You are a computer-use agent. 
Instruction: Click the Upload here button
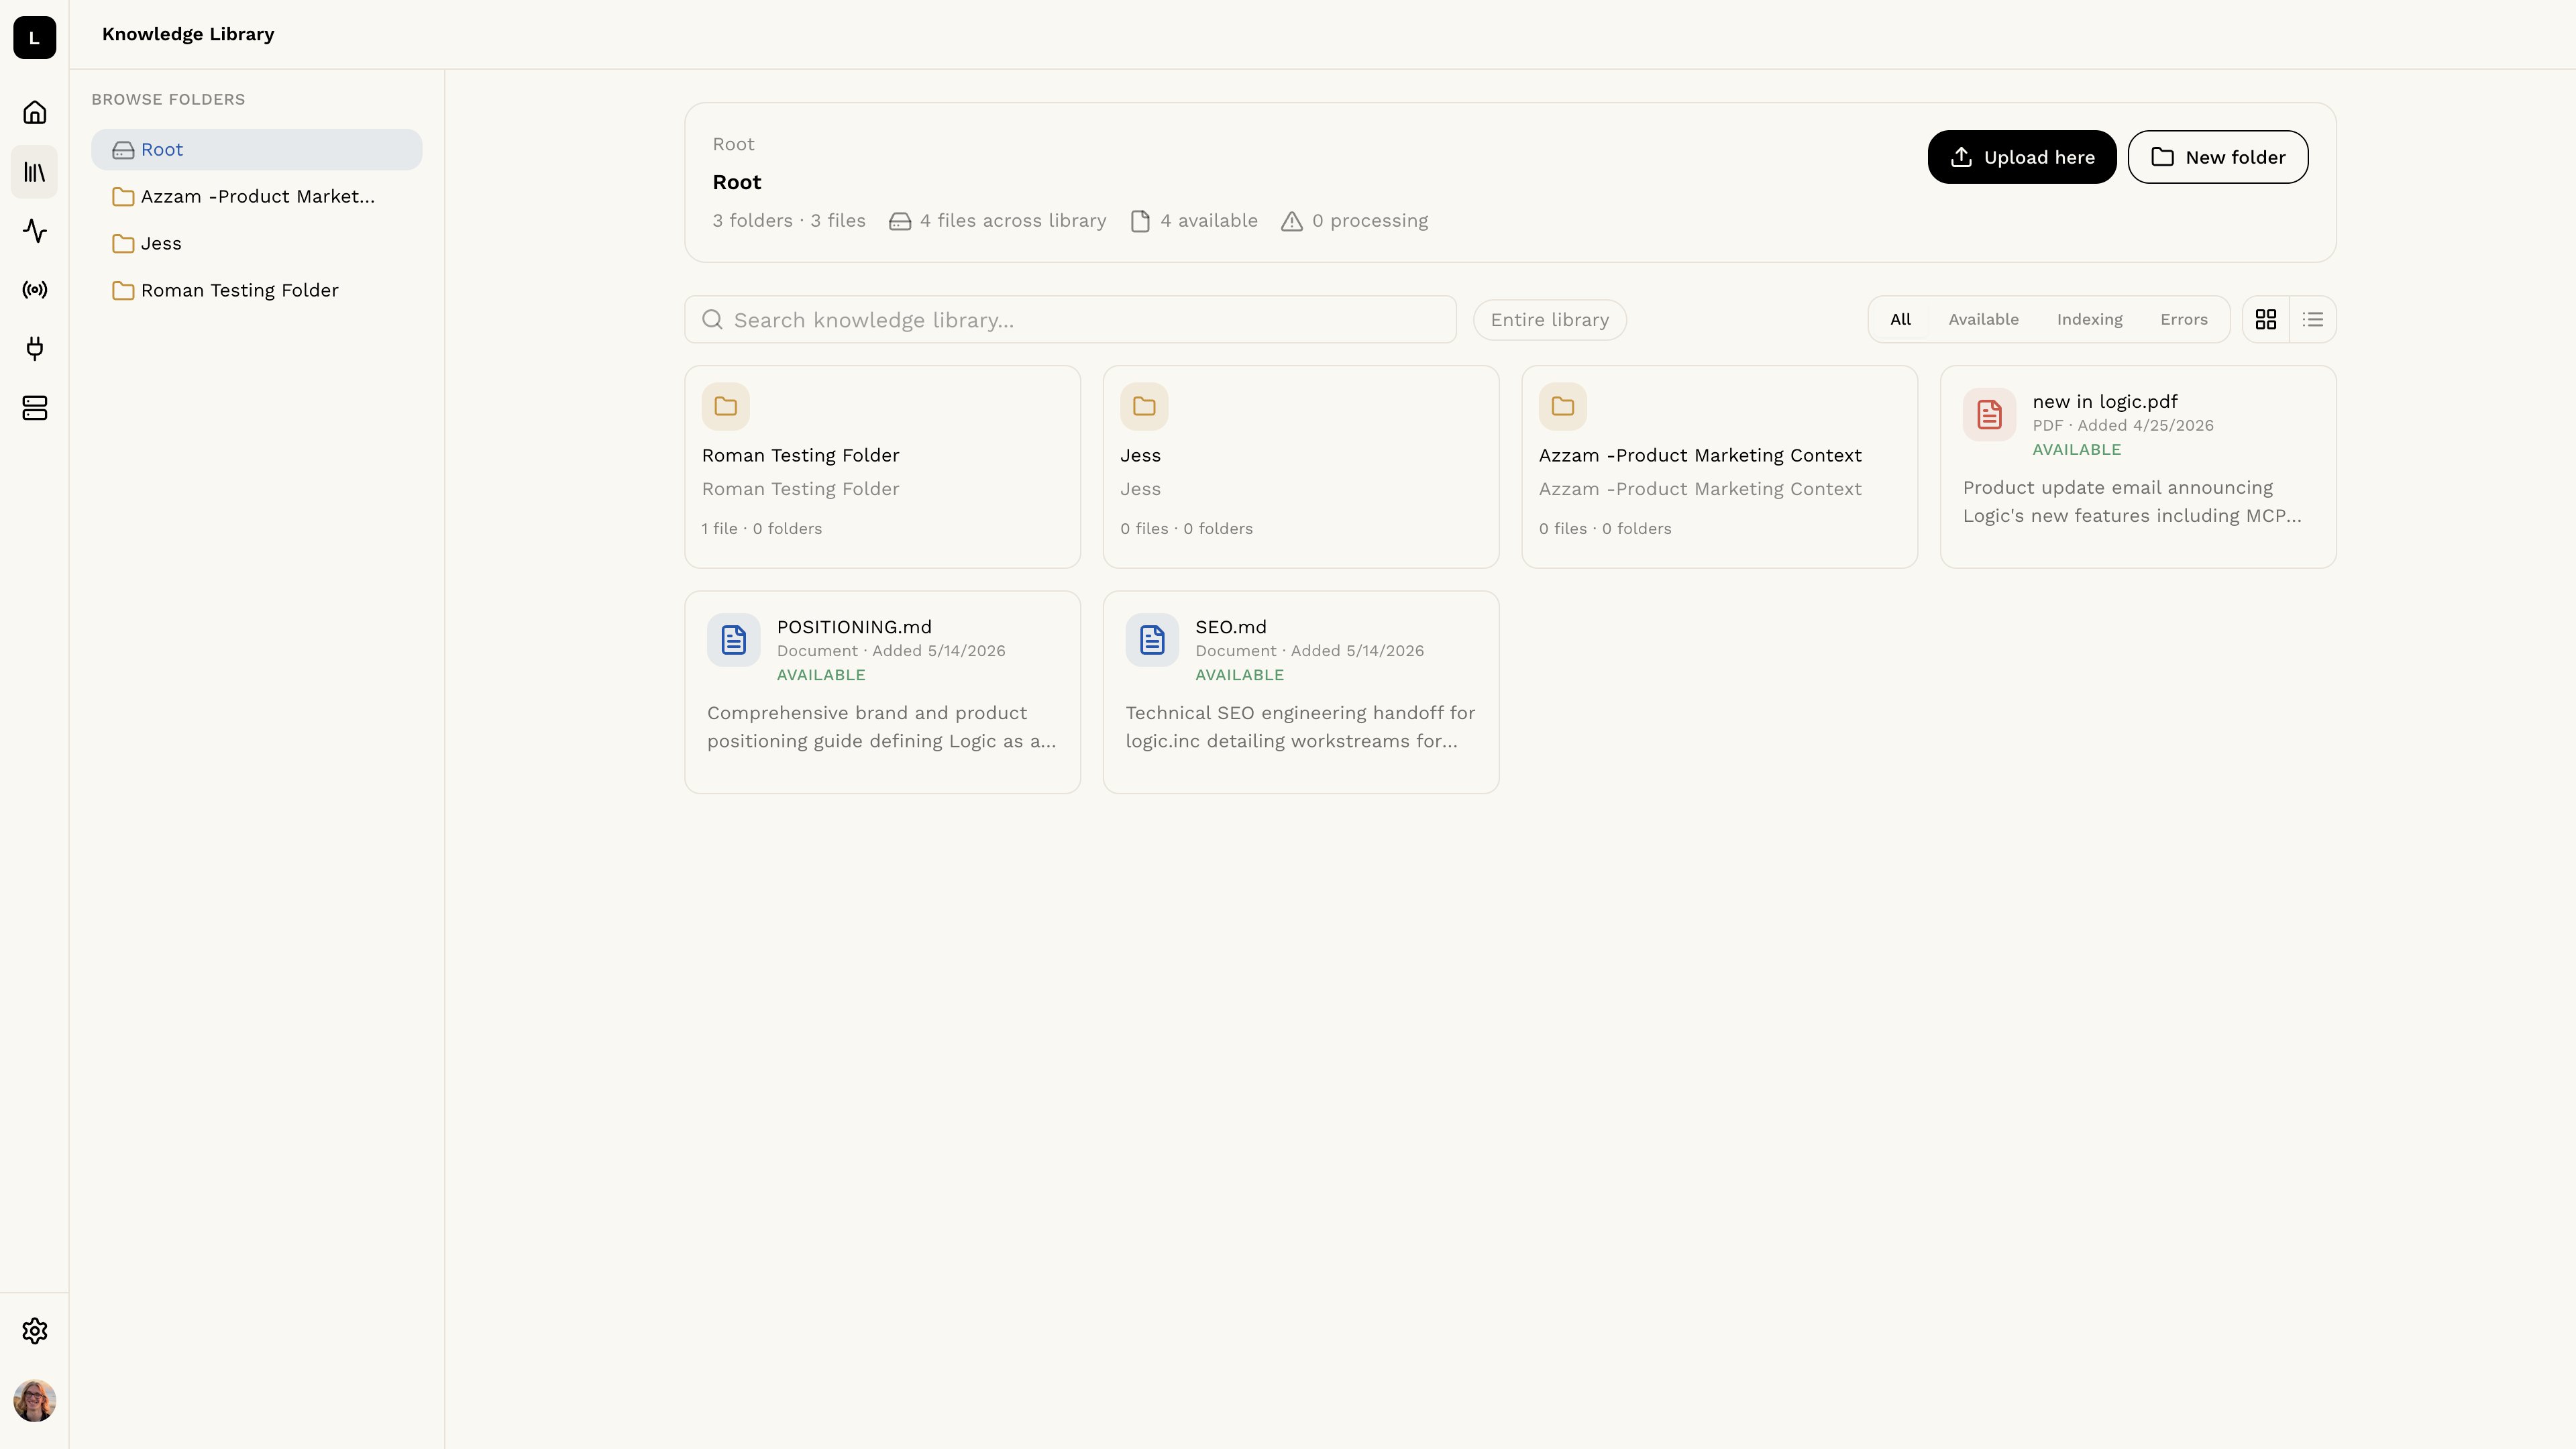(x=2022, y=157)
